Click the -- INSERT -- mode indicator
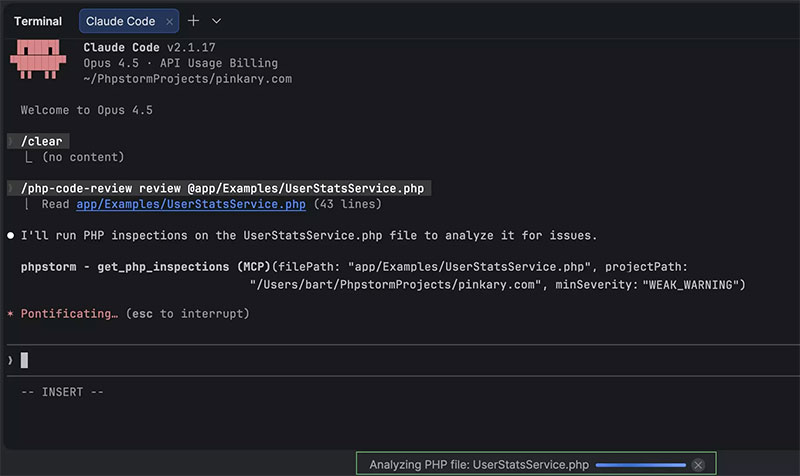Image resolution: width=800 pixels, height=476 pixels. point(62,391)
